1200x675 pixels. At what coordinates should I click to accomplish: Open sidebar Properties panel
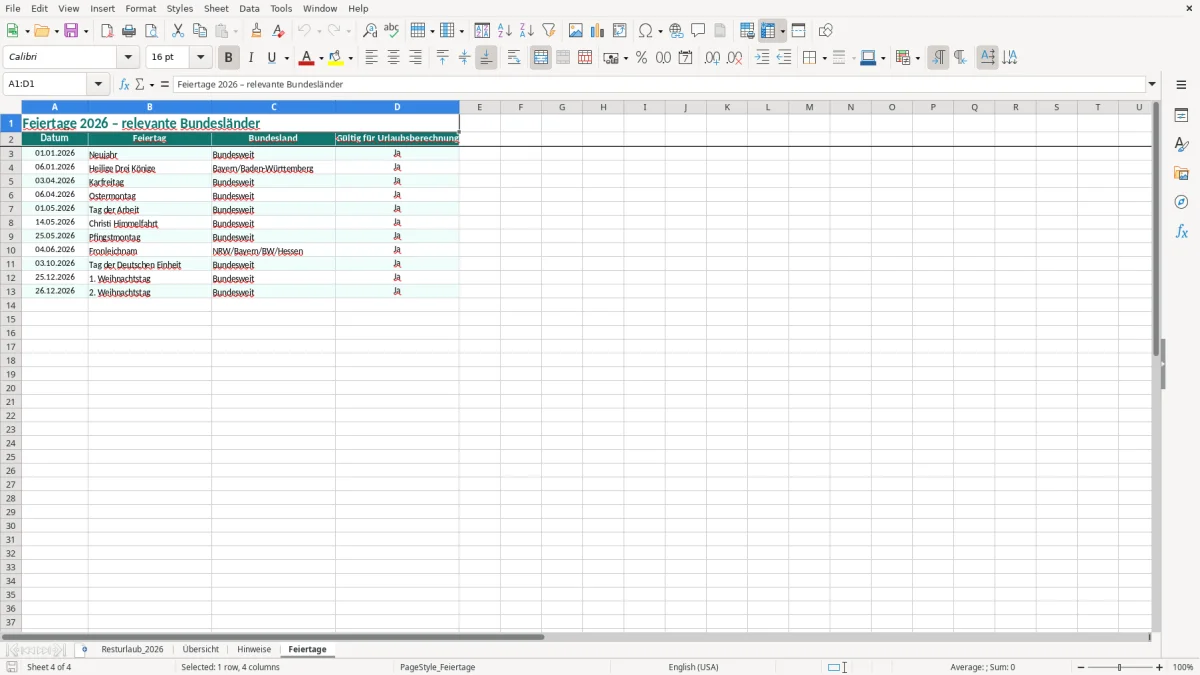1181,115
